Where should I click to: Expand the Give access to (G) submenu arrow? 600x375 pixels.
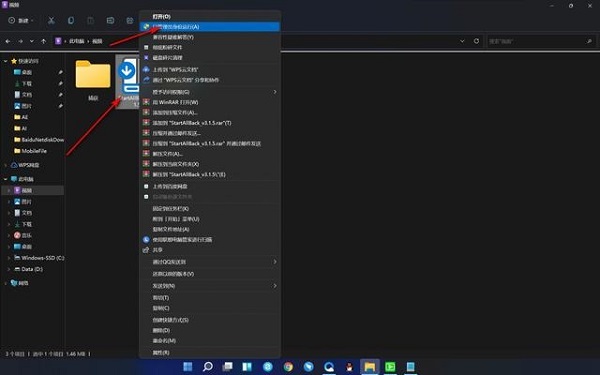point(275,92)
